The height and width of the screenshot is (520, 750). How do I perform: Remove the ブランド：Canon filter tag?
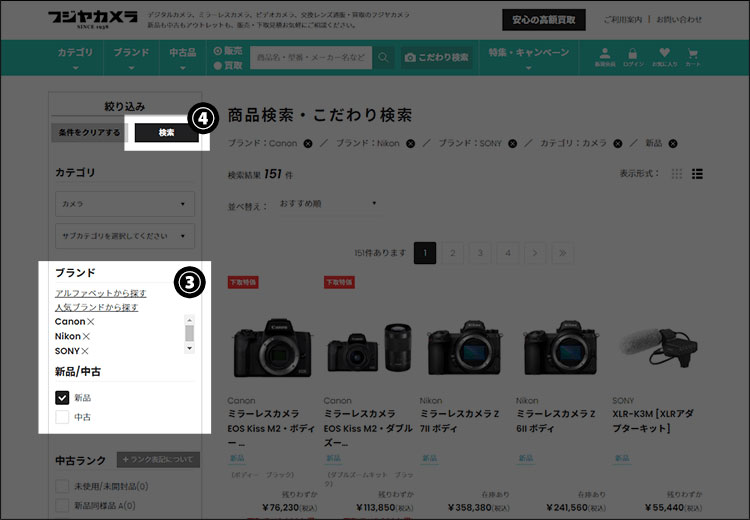308,144
